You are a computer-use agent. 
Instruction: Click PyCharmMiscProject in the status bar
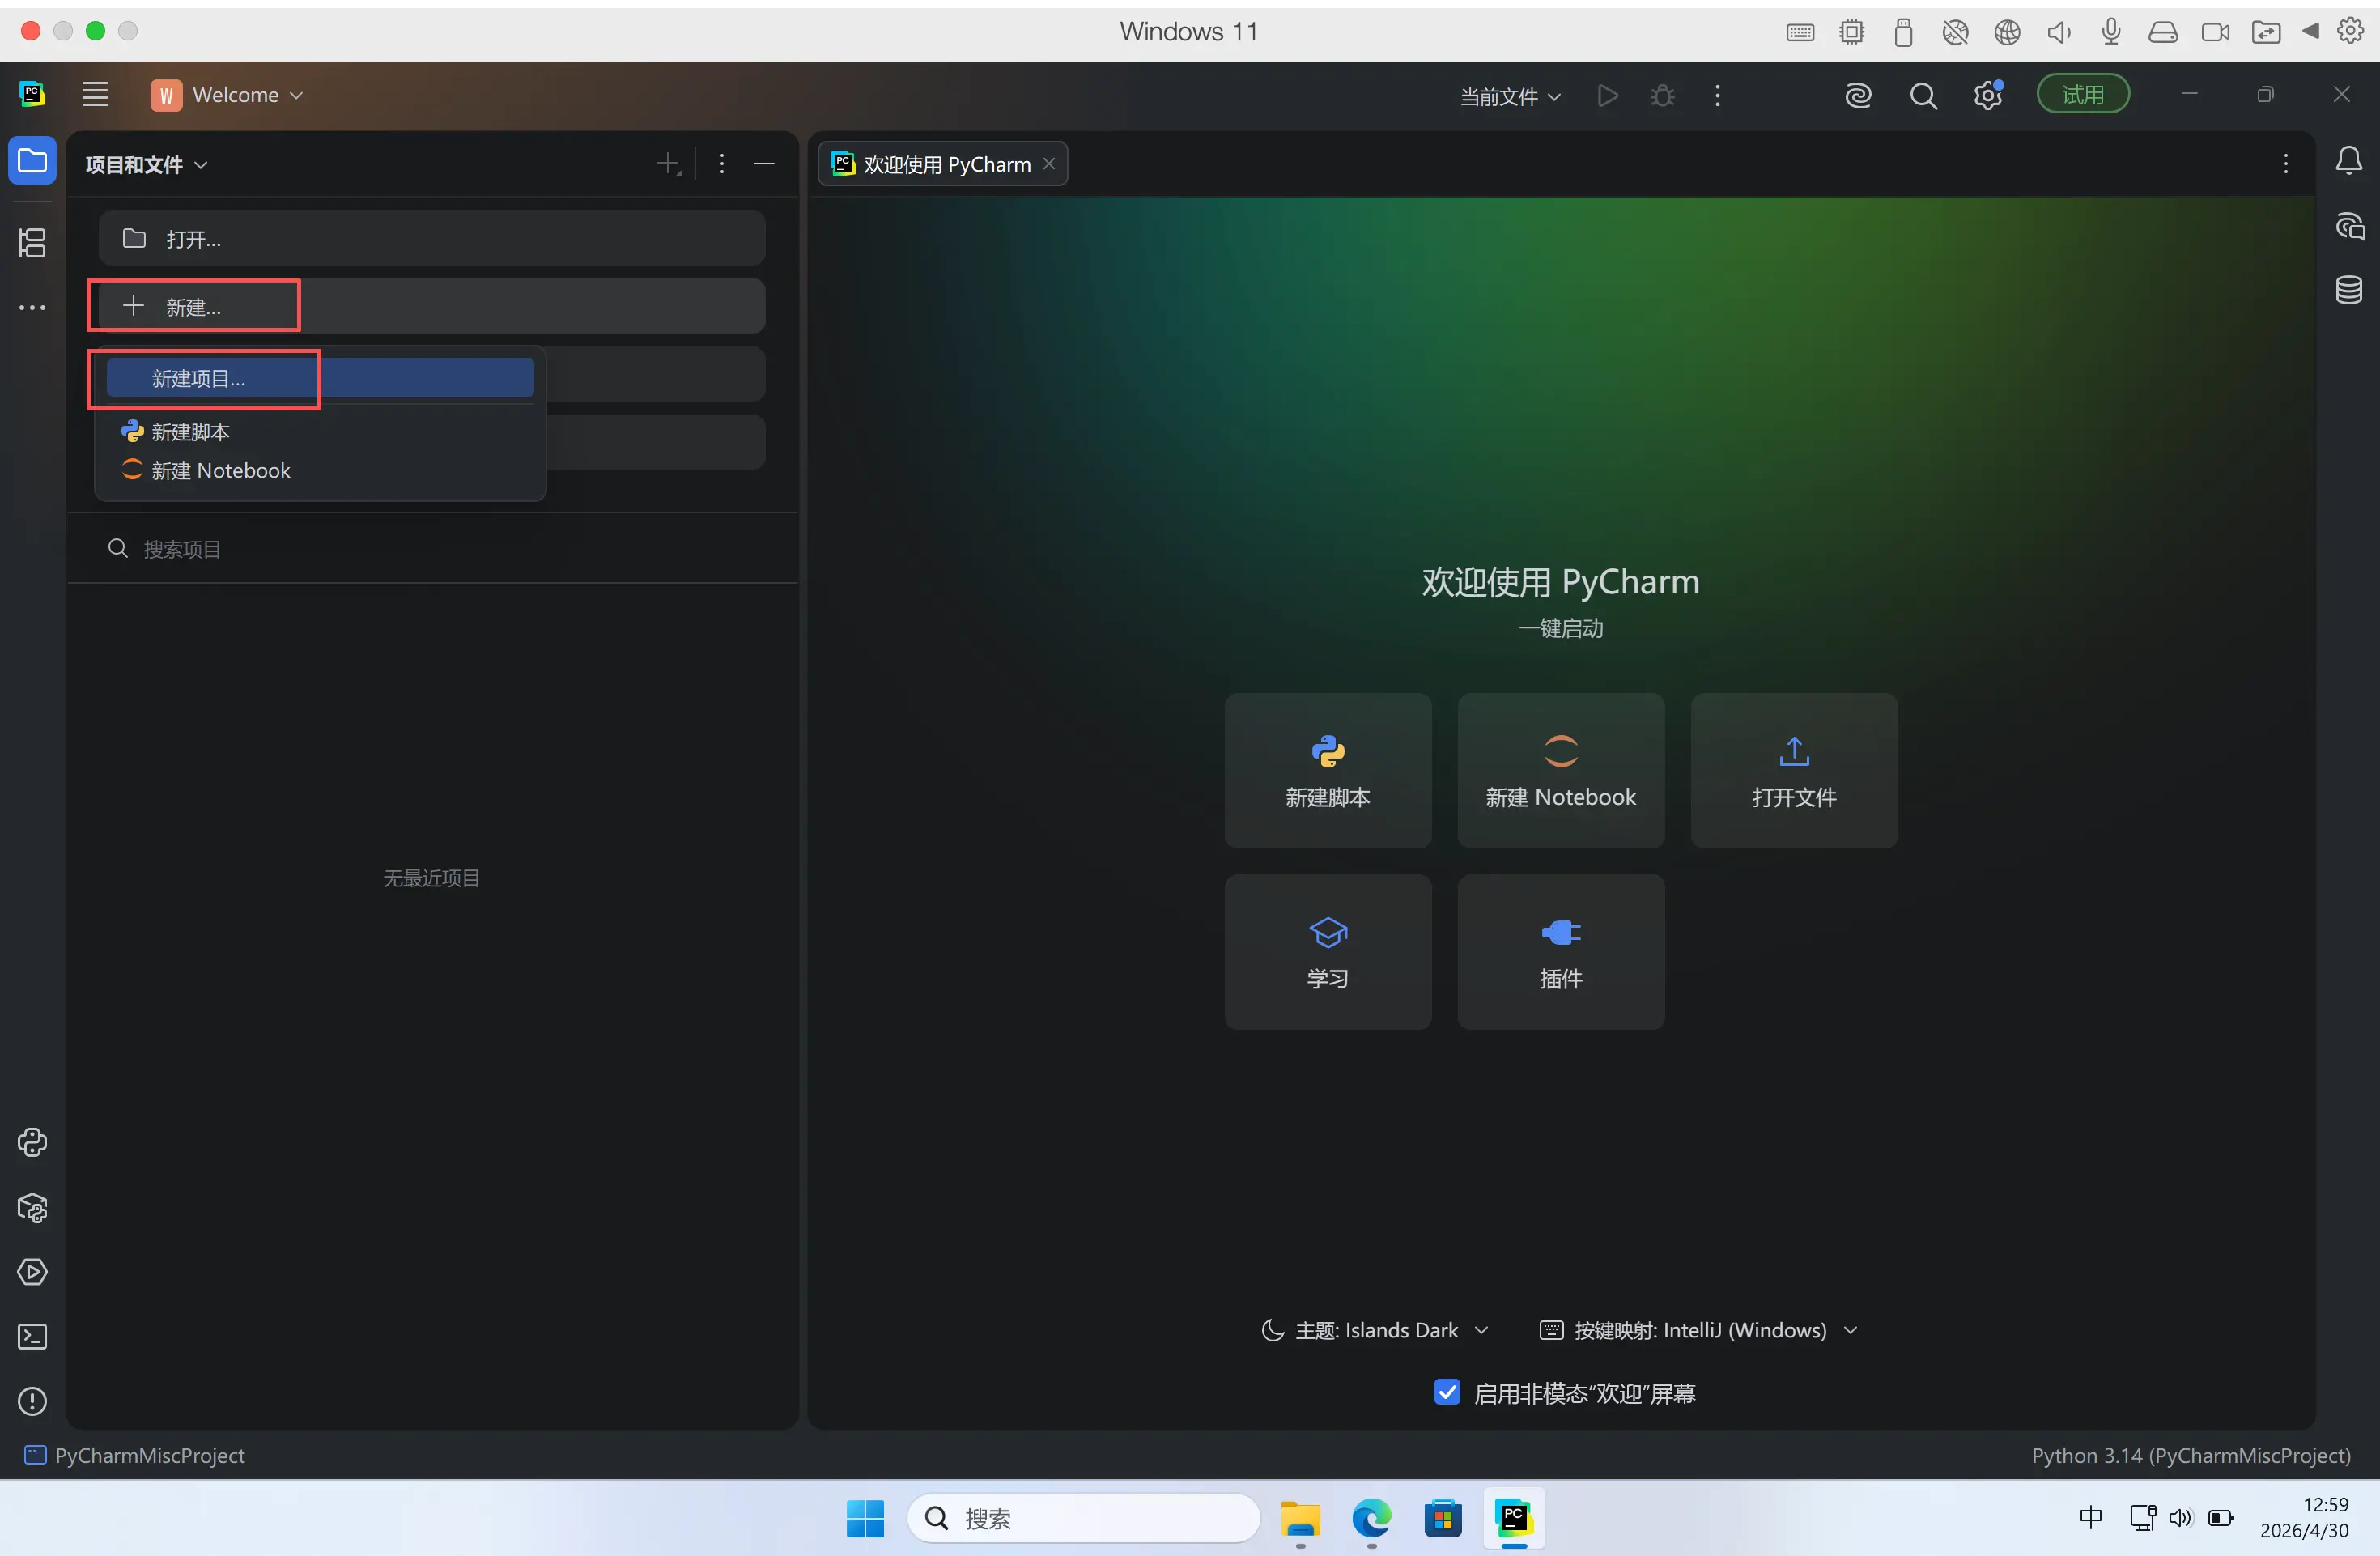(135, 1455)
